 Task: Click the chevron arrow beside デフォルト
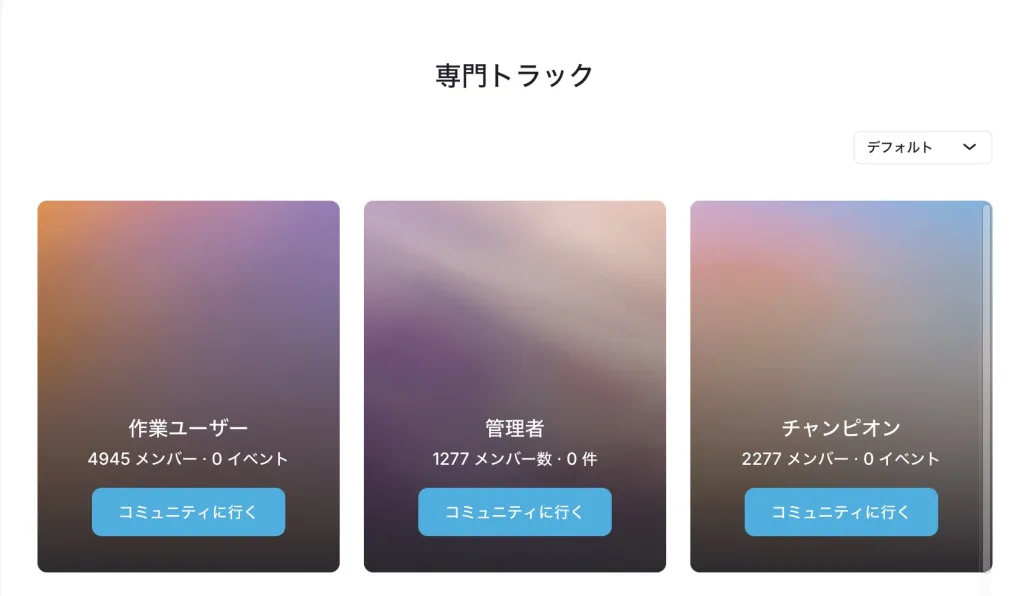[968, 147]
